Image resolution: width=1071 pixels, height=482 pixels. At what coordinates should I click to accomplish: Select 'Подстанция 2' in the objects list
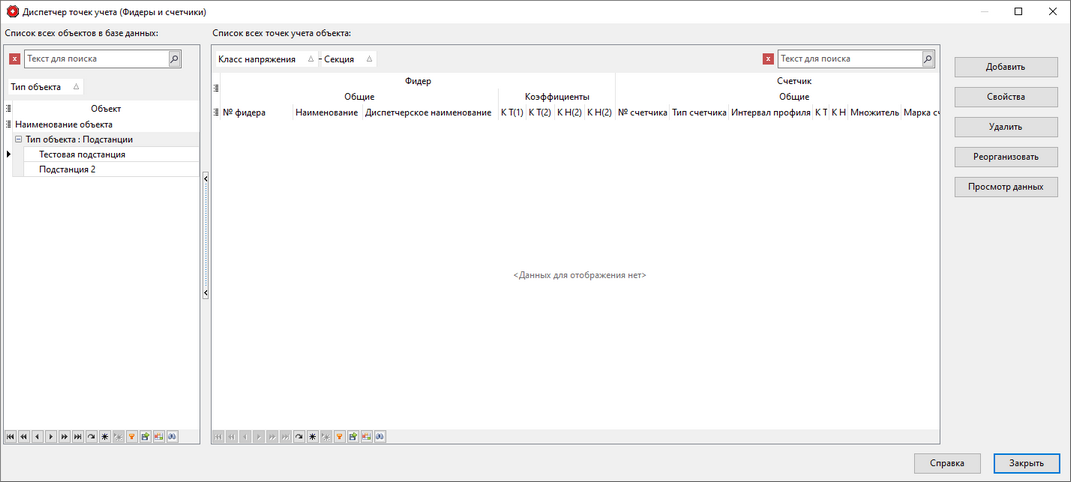[x=111, y=169]
